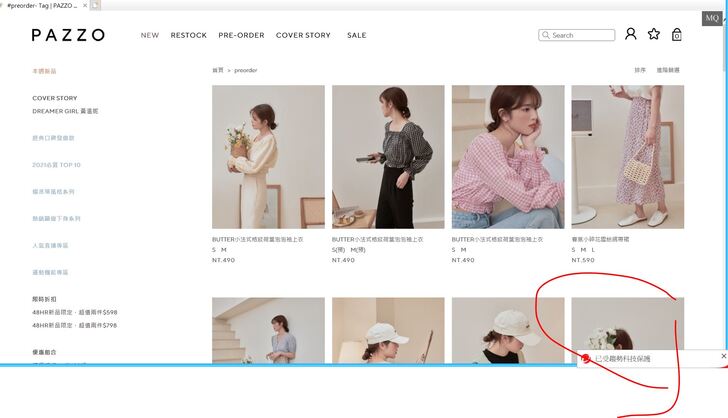
Task: Open the star wishlist icon
Action: pyautogui.click(x=654, y=34)
